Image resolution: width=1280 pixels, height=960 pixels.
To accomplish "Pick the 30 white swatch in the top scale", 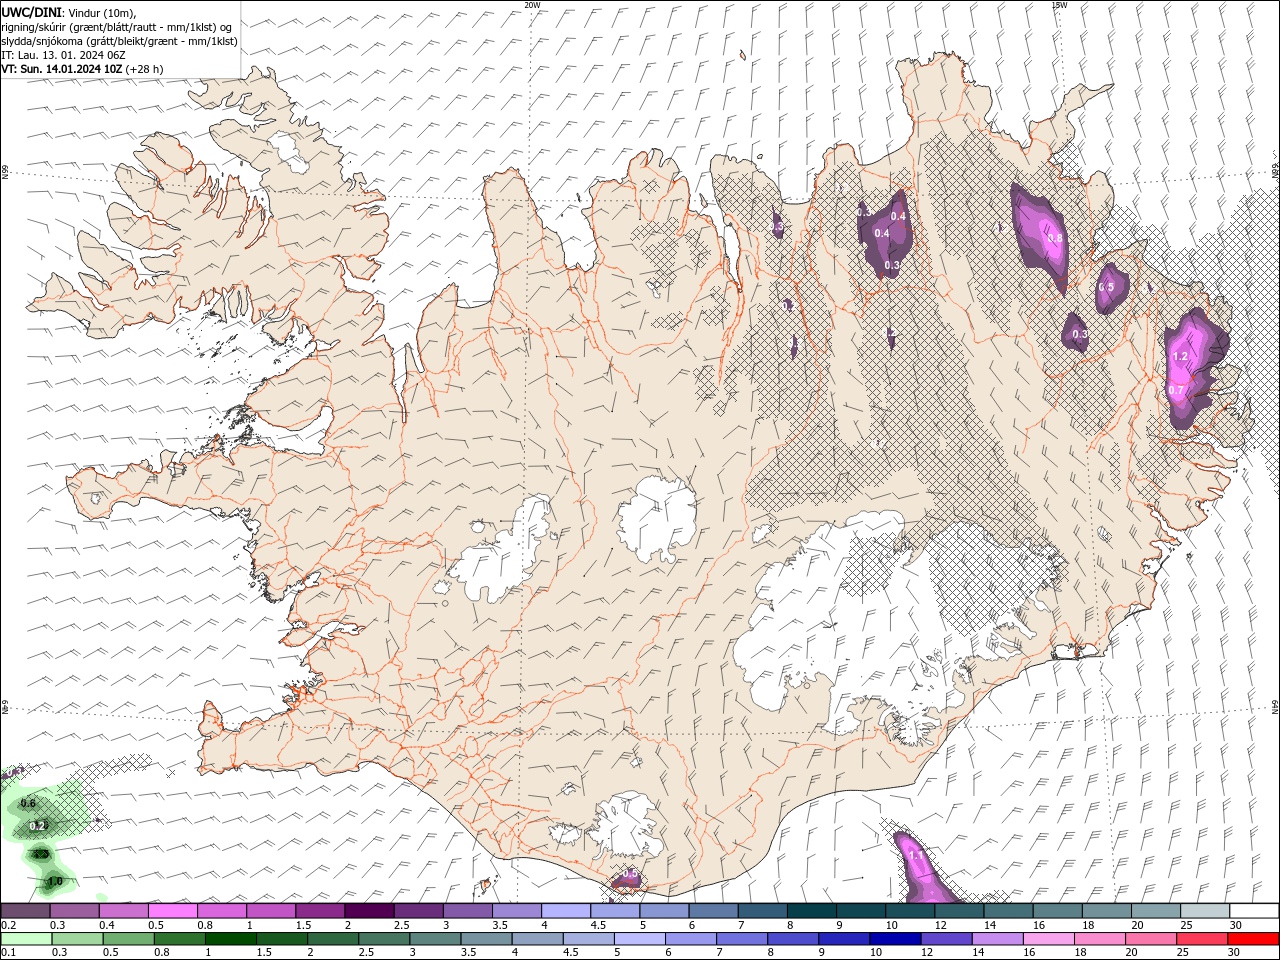I will click(x=1254, y=911).
